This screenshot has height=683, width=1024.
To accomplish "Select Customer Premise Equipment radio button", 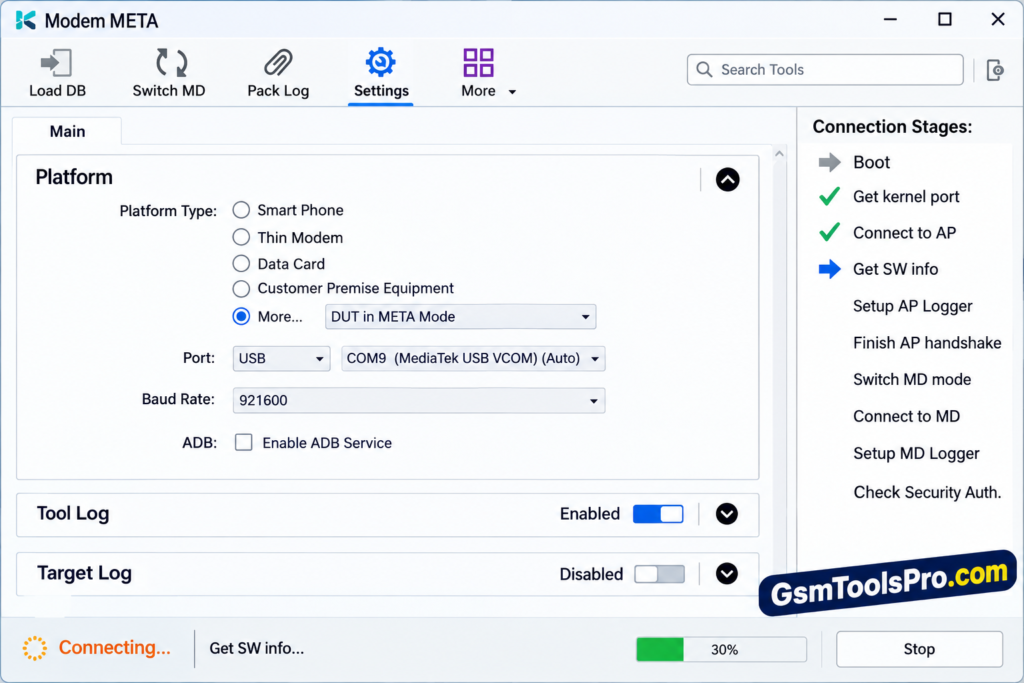I will coord(241,288).
